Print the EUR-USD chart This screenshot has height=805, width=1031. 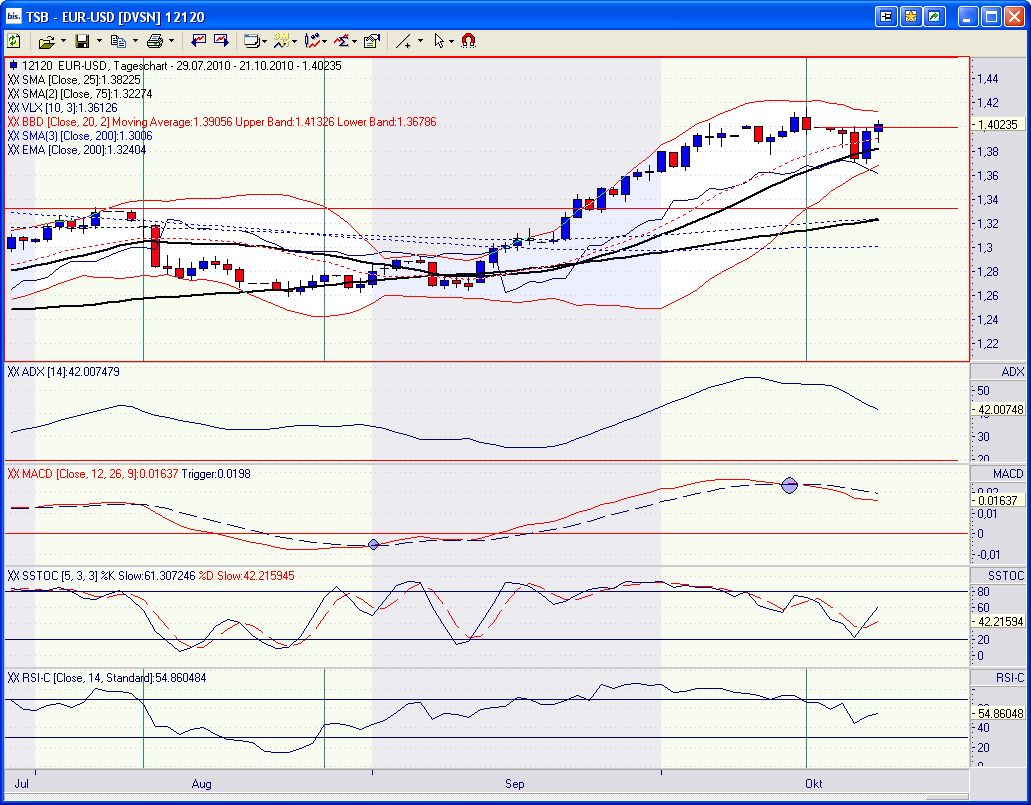pyautogui.click(x=155, y=41)
